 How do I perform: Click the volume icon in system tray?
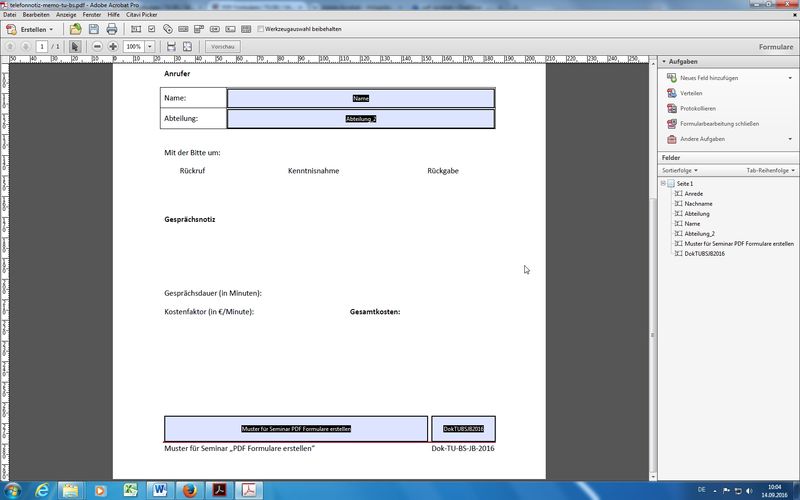[x=749, y=490]
